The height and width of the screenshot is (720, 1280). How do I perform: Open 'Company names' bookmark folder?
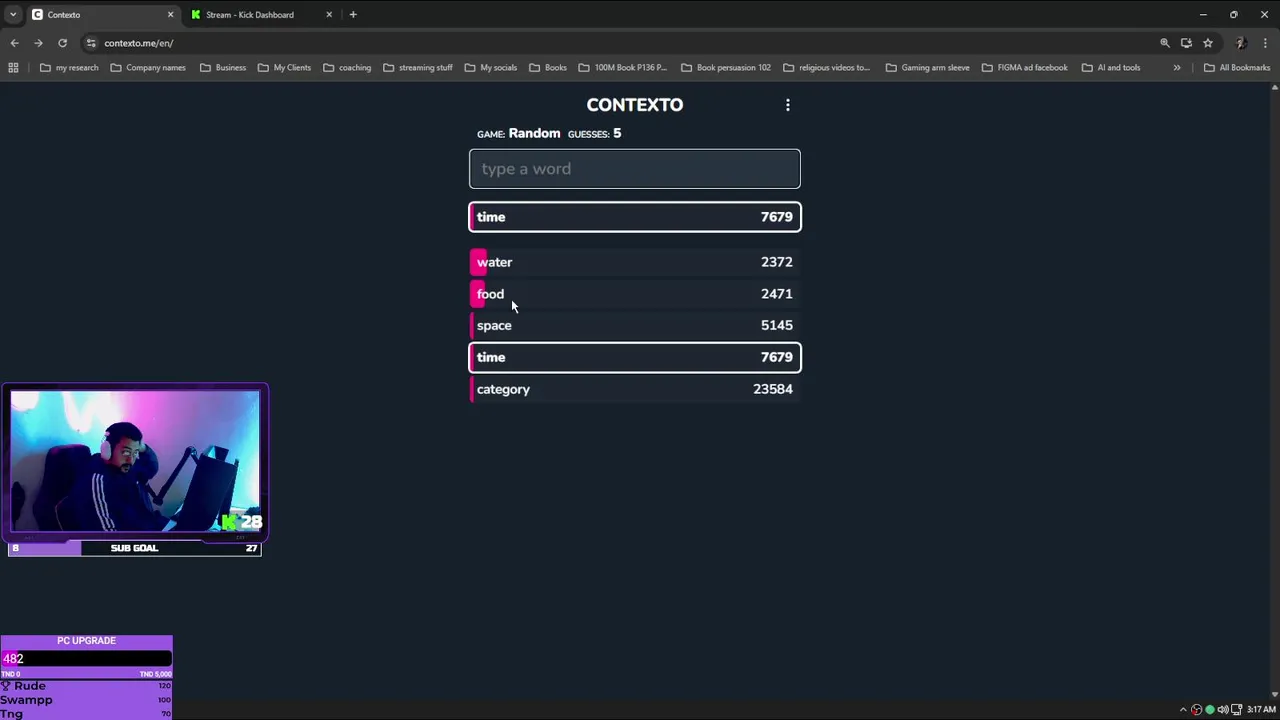(148, 68)
